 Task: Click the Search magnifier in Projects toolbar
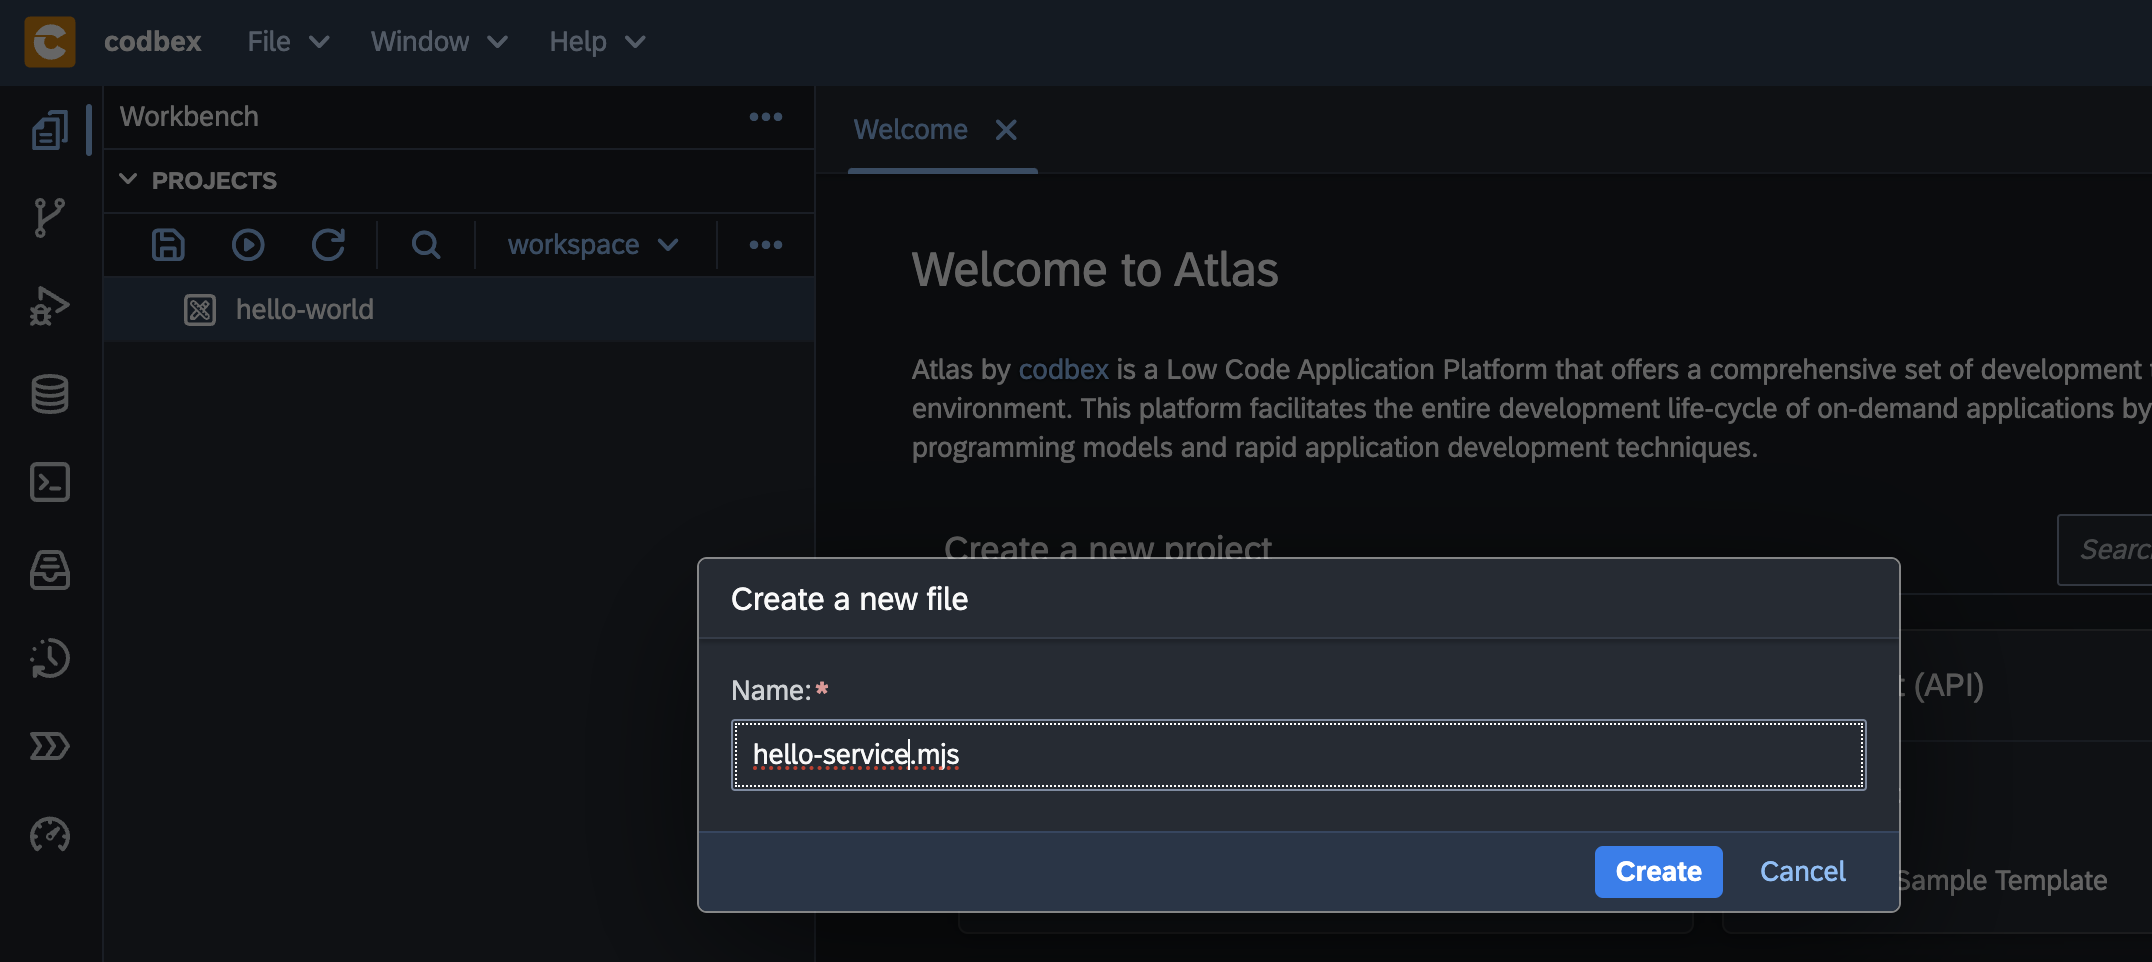[426, 245]
